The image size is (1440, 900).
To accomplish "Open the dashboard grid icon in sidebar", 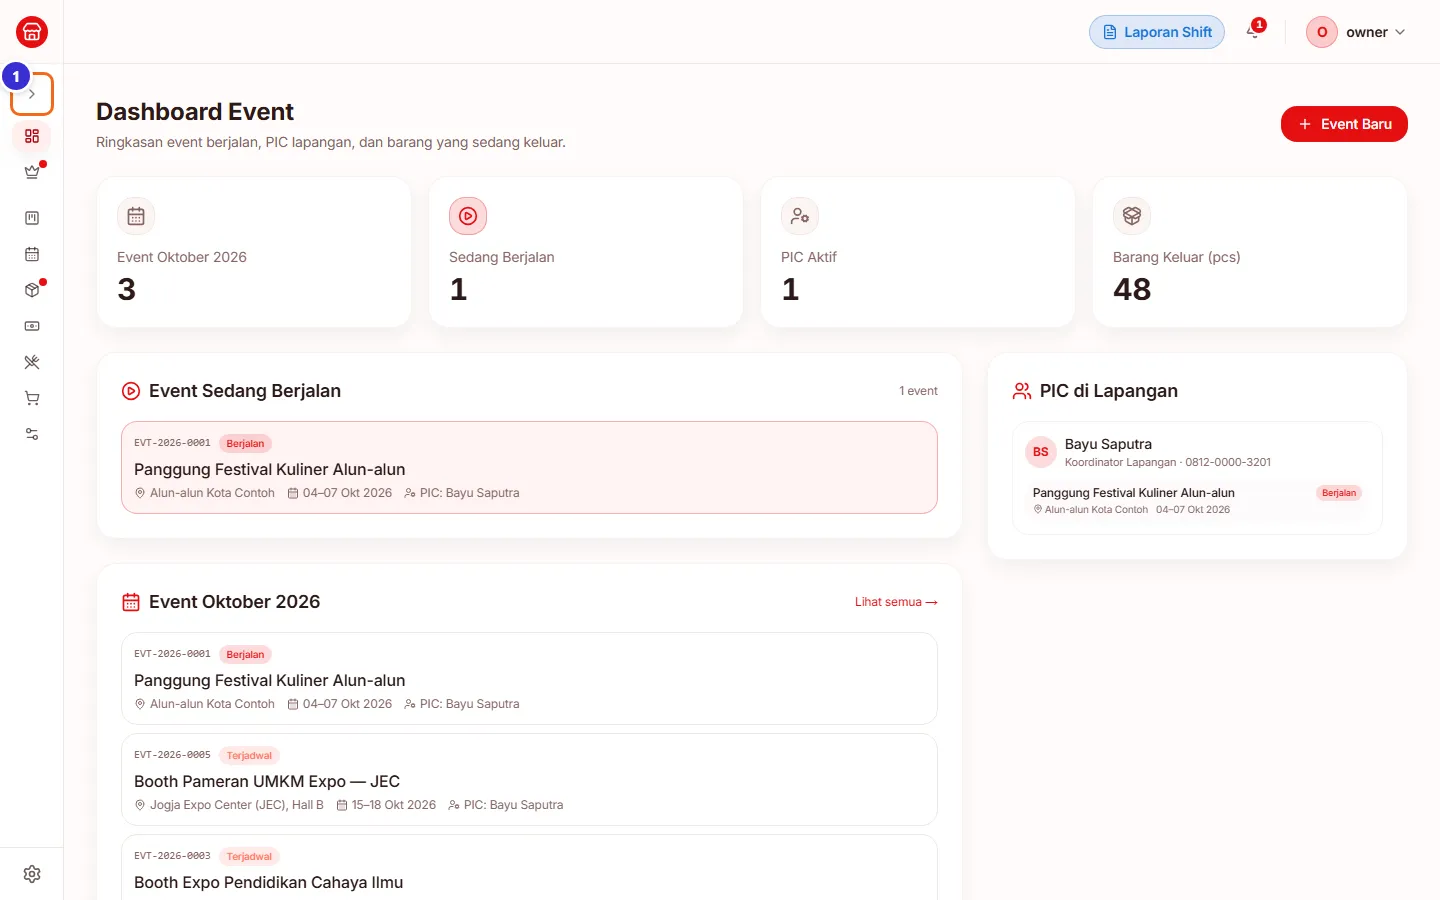I will [x=32, y=136].
